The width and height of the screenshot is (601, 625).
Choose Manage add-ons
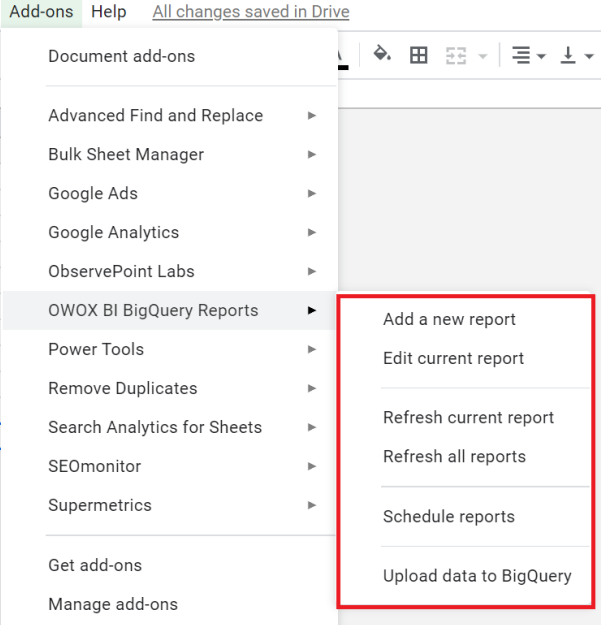170,604
